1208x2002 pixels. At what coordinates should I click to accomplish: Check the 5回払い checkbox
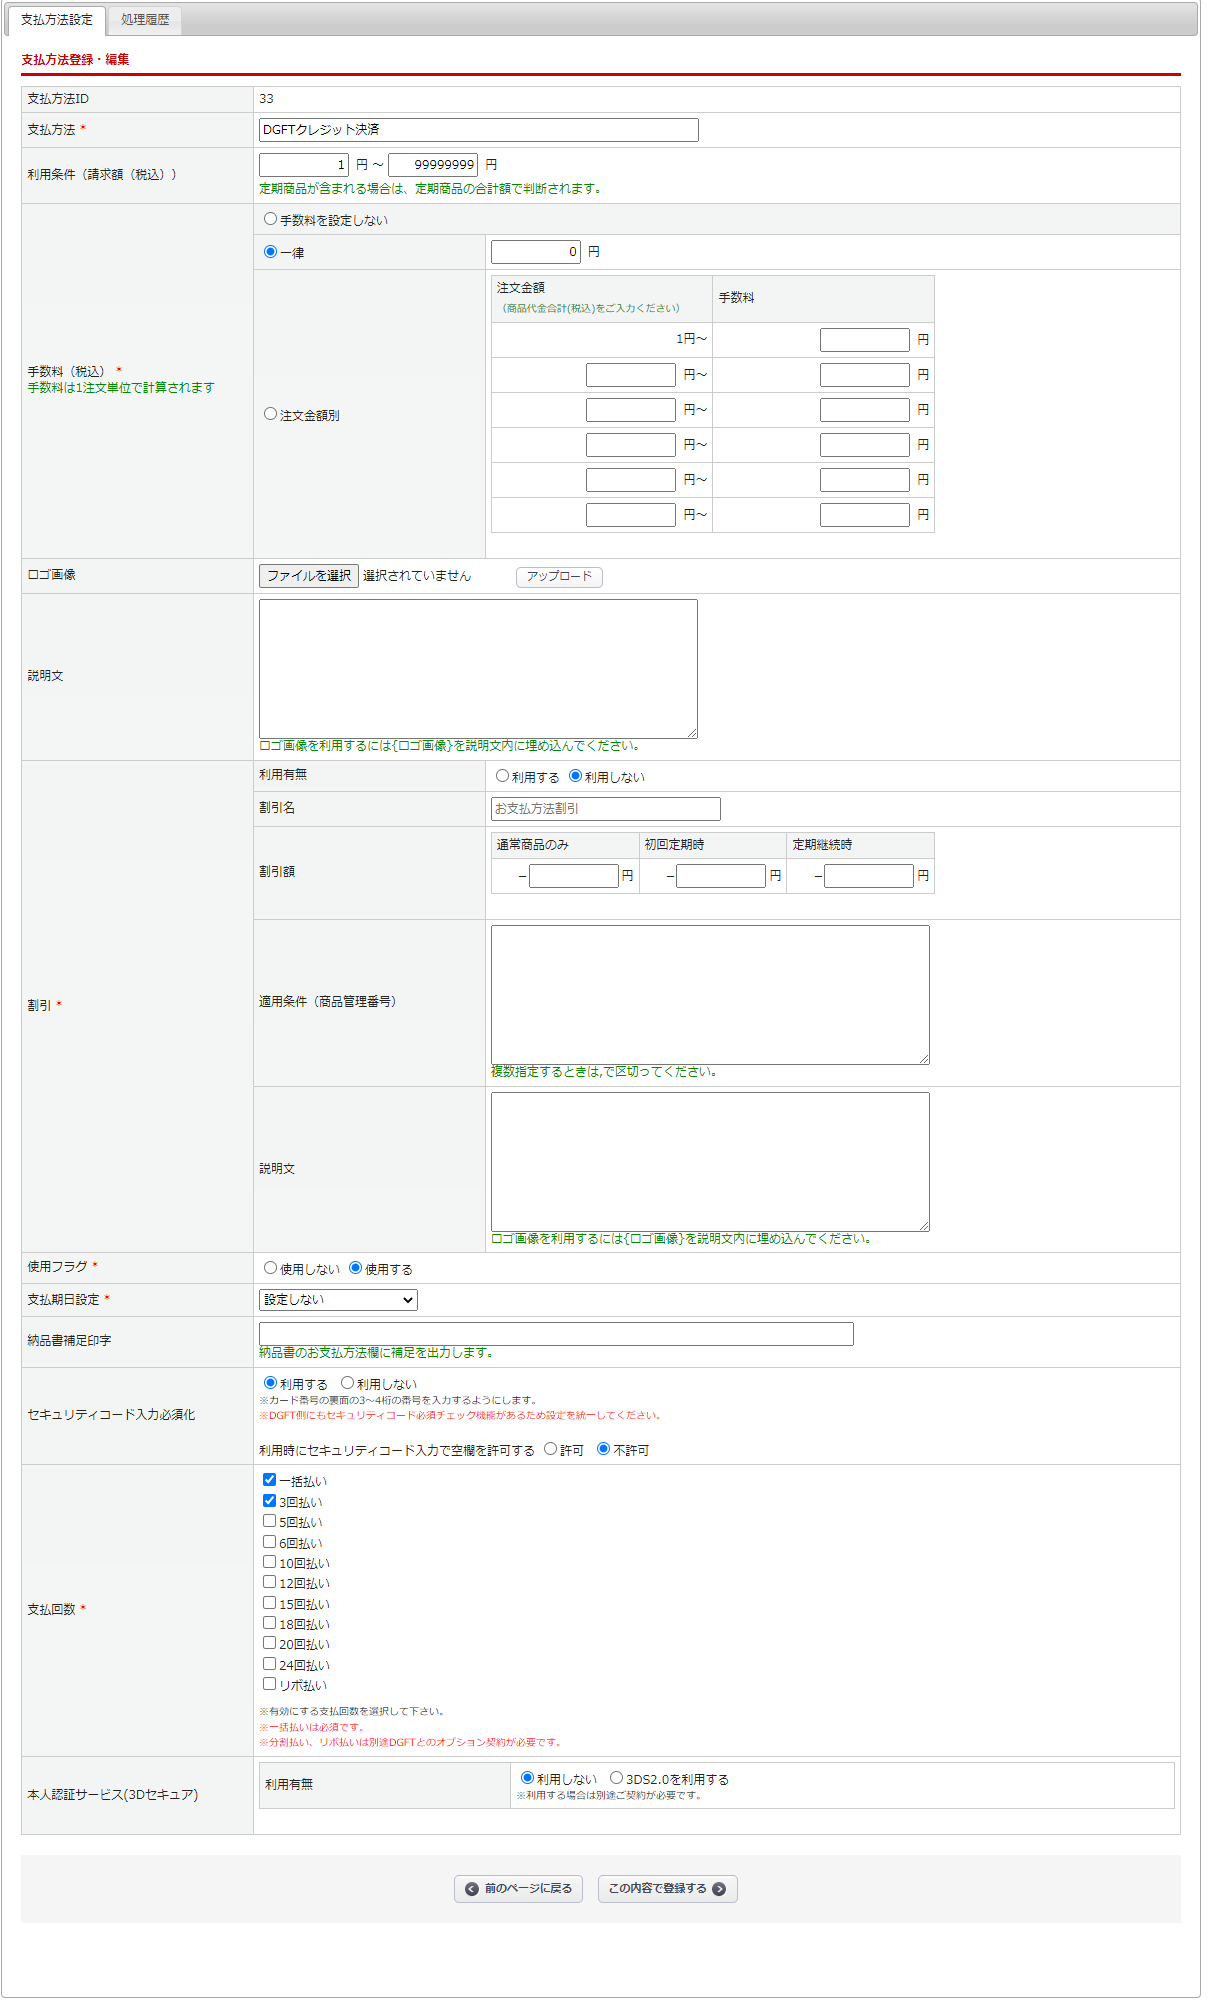269,1521
